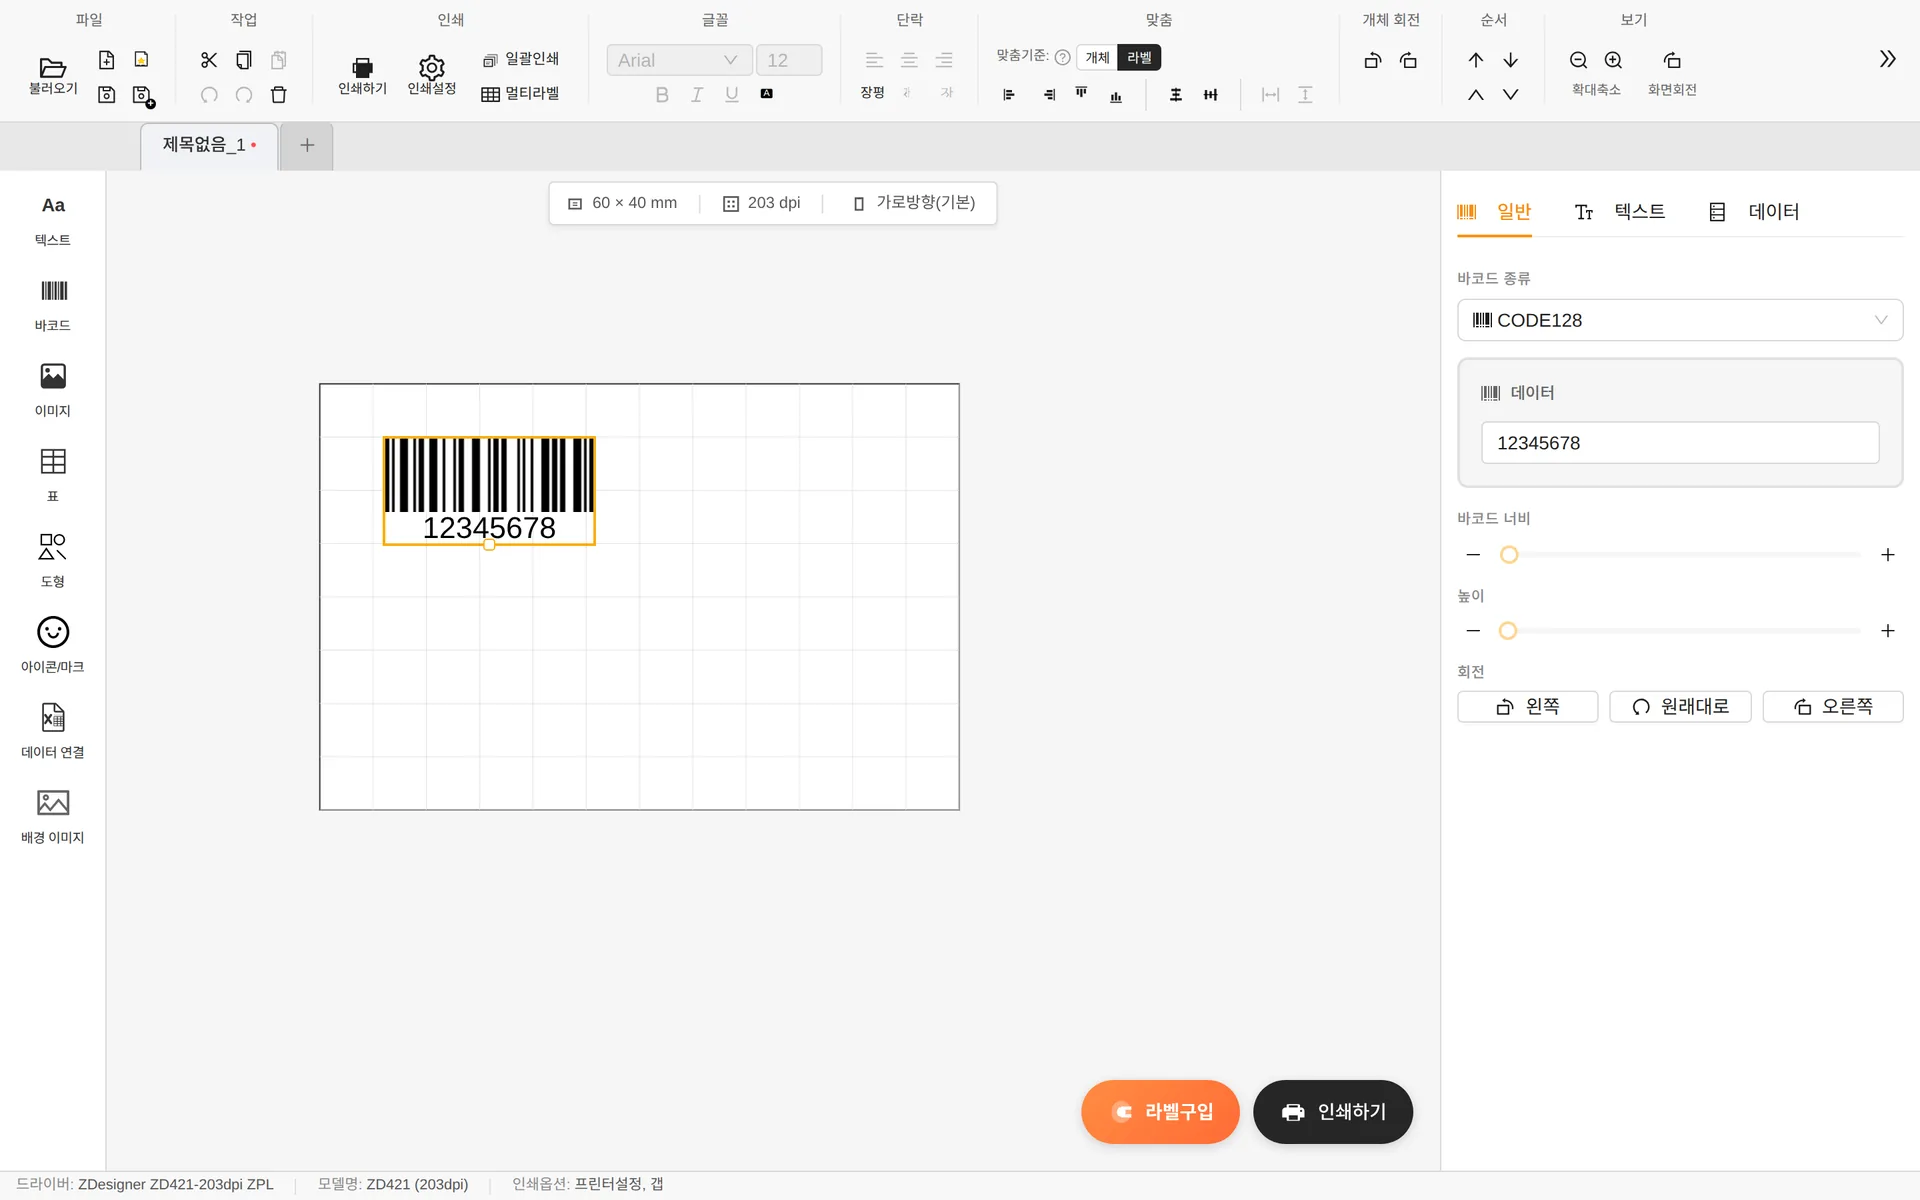Set alignment basis to 라벨
1920x1200 pixels.
tap(1139, 58)
